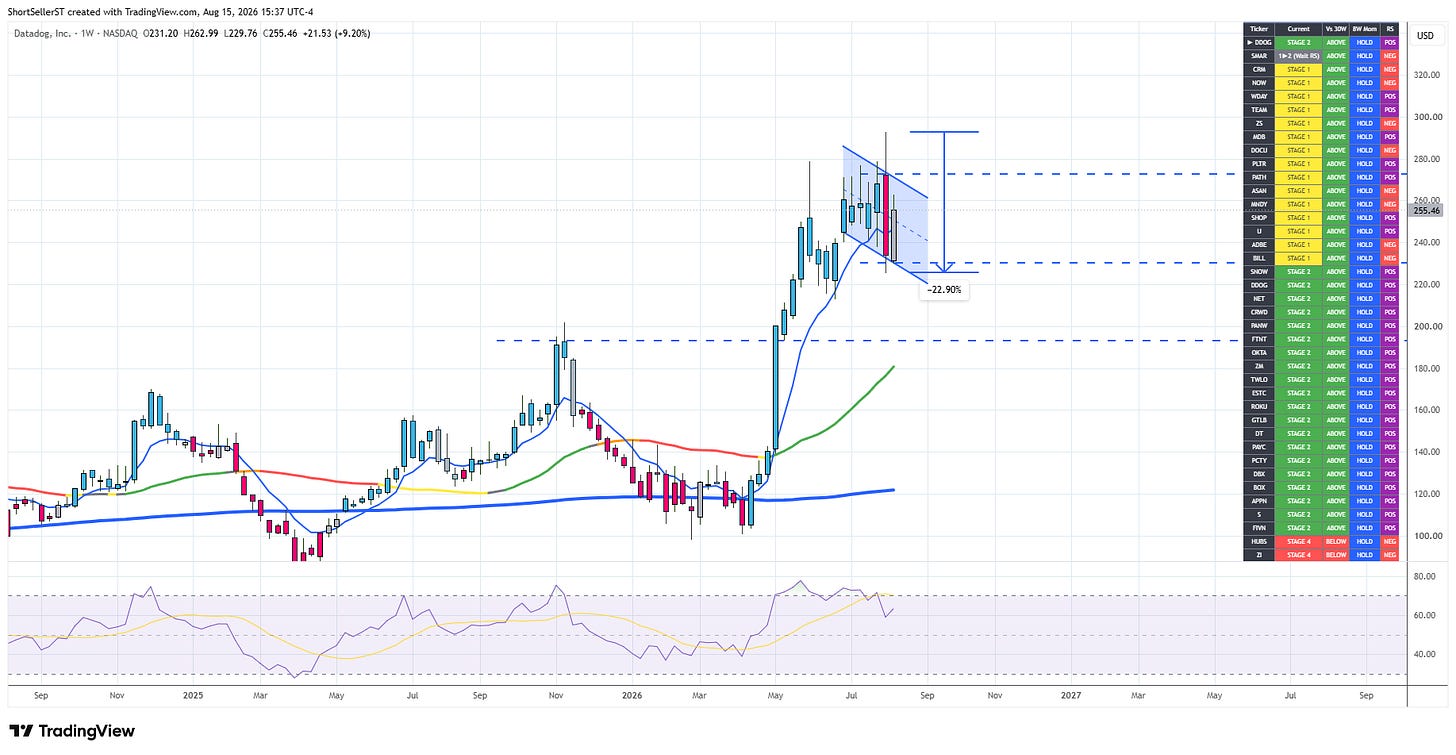Click the 8W Mom column header
The image size is (1456, 755).
click(1364, 29)
